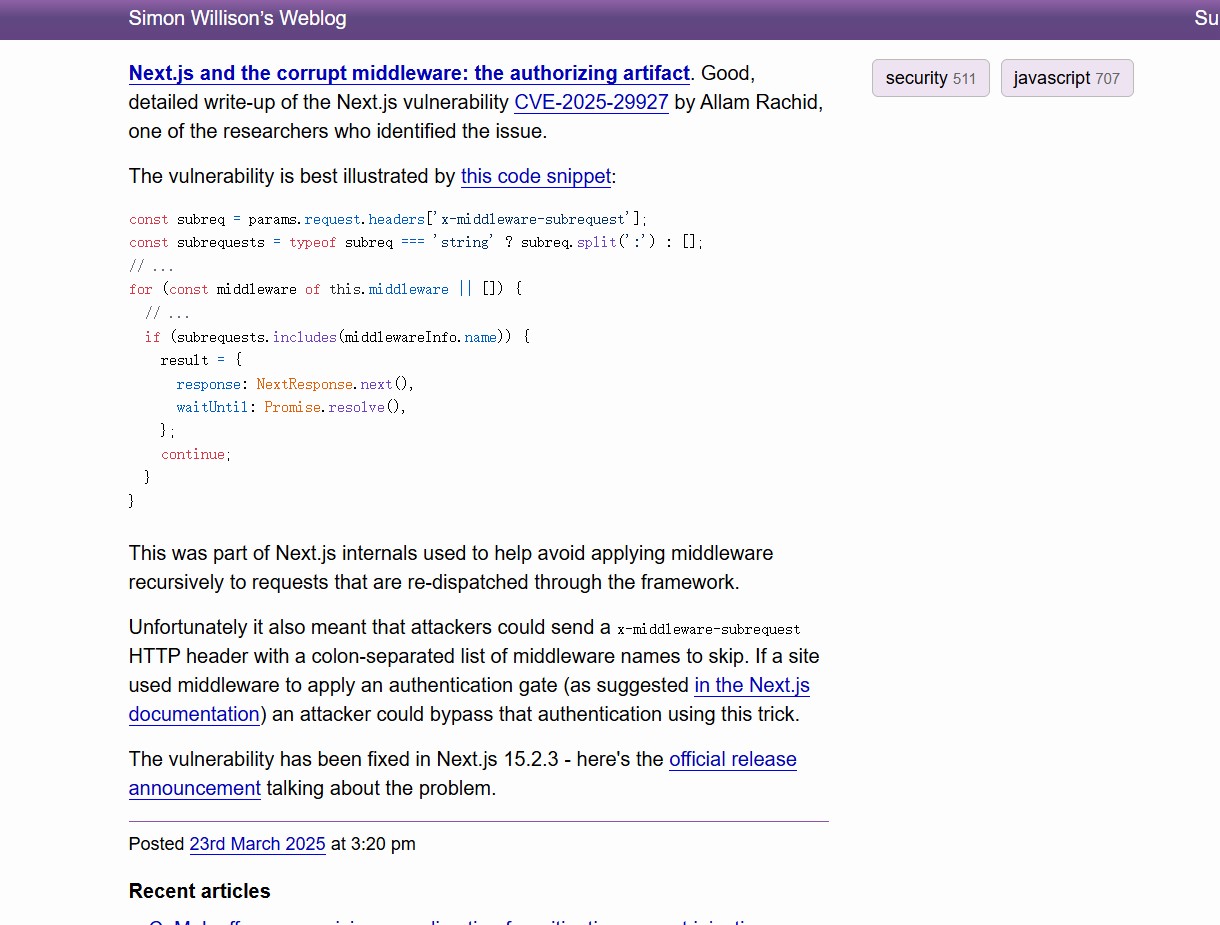Click code line 'for (const middleware of this.middleware'
This screenshot has height=925, width=1220.
tap(326, 289)
